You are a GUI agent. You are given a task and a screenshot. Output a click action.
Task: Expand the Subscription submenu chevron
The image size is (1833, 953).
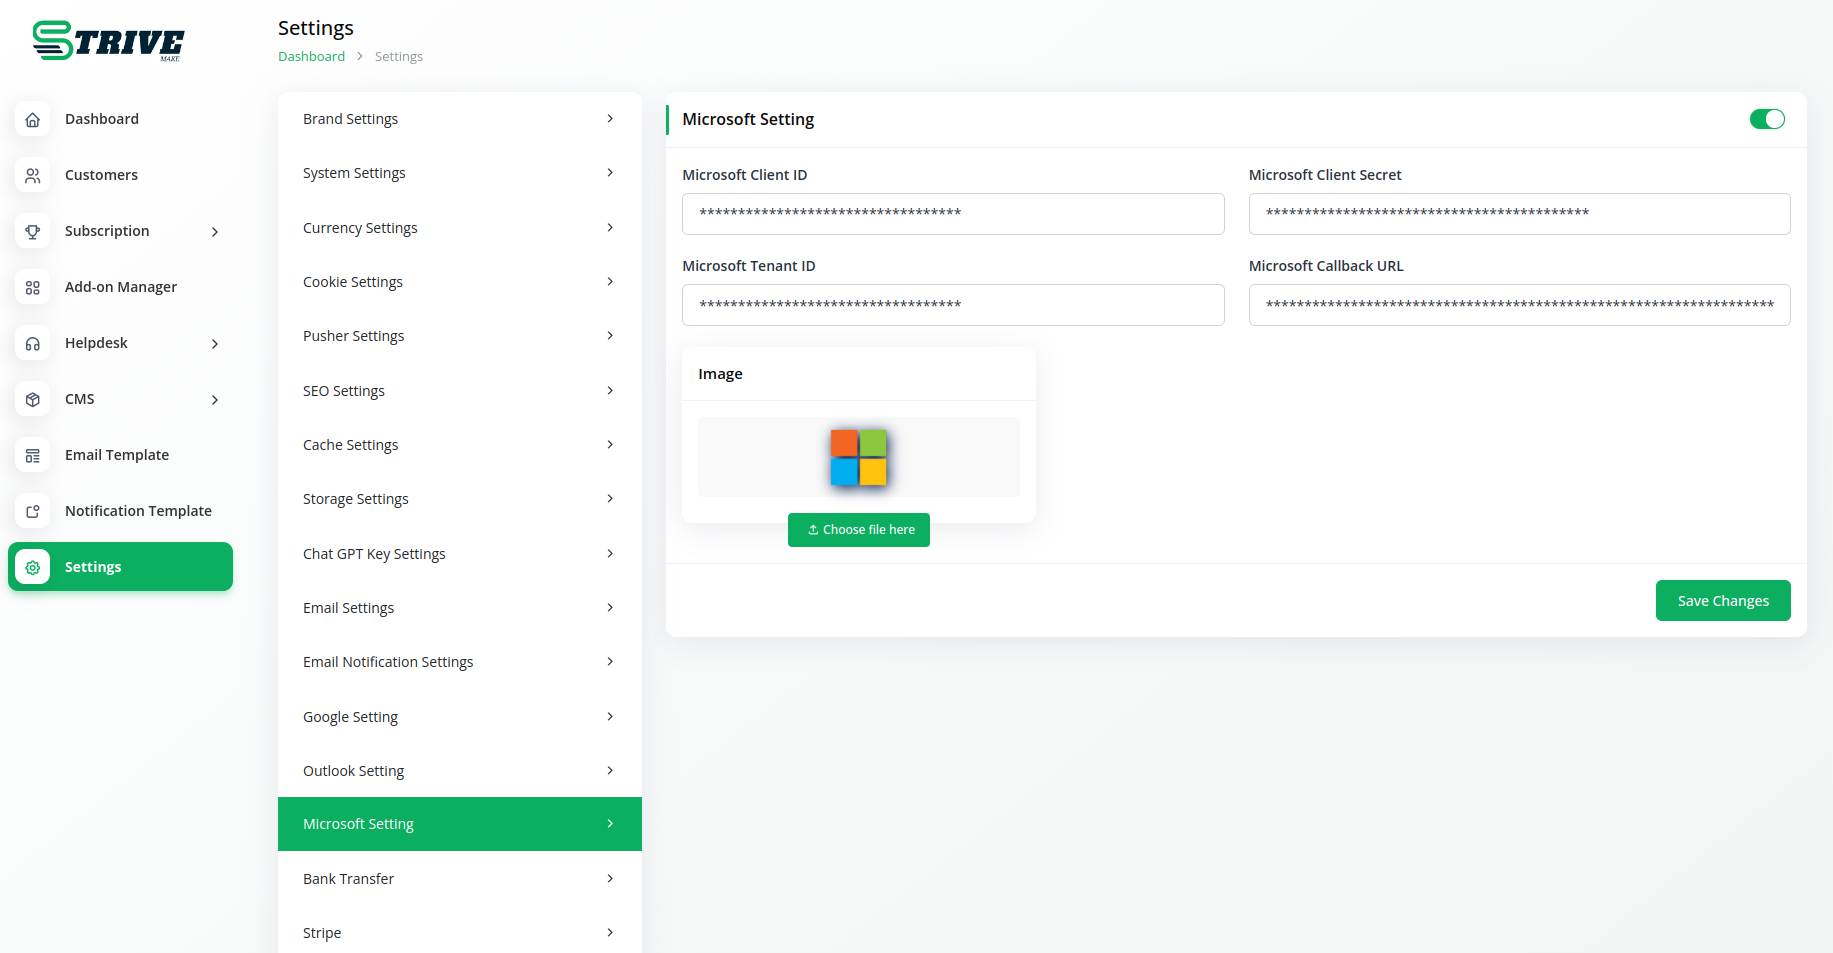click(215, 232)
